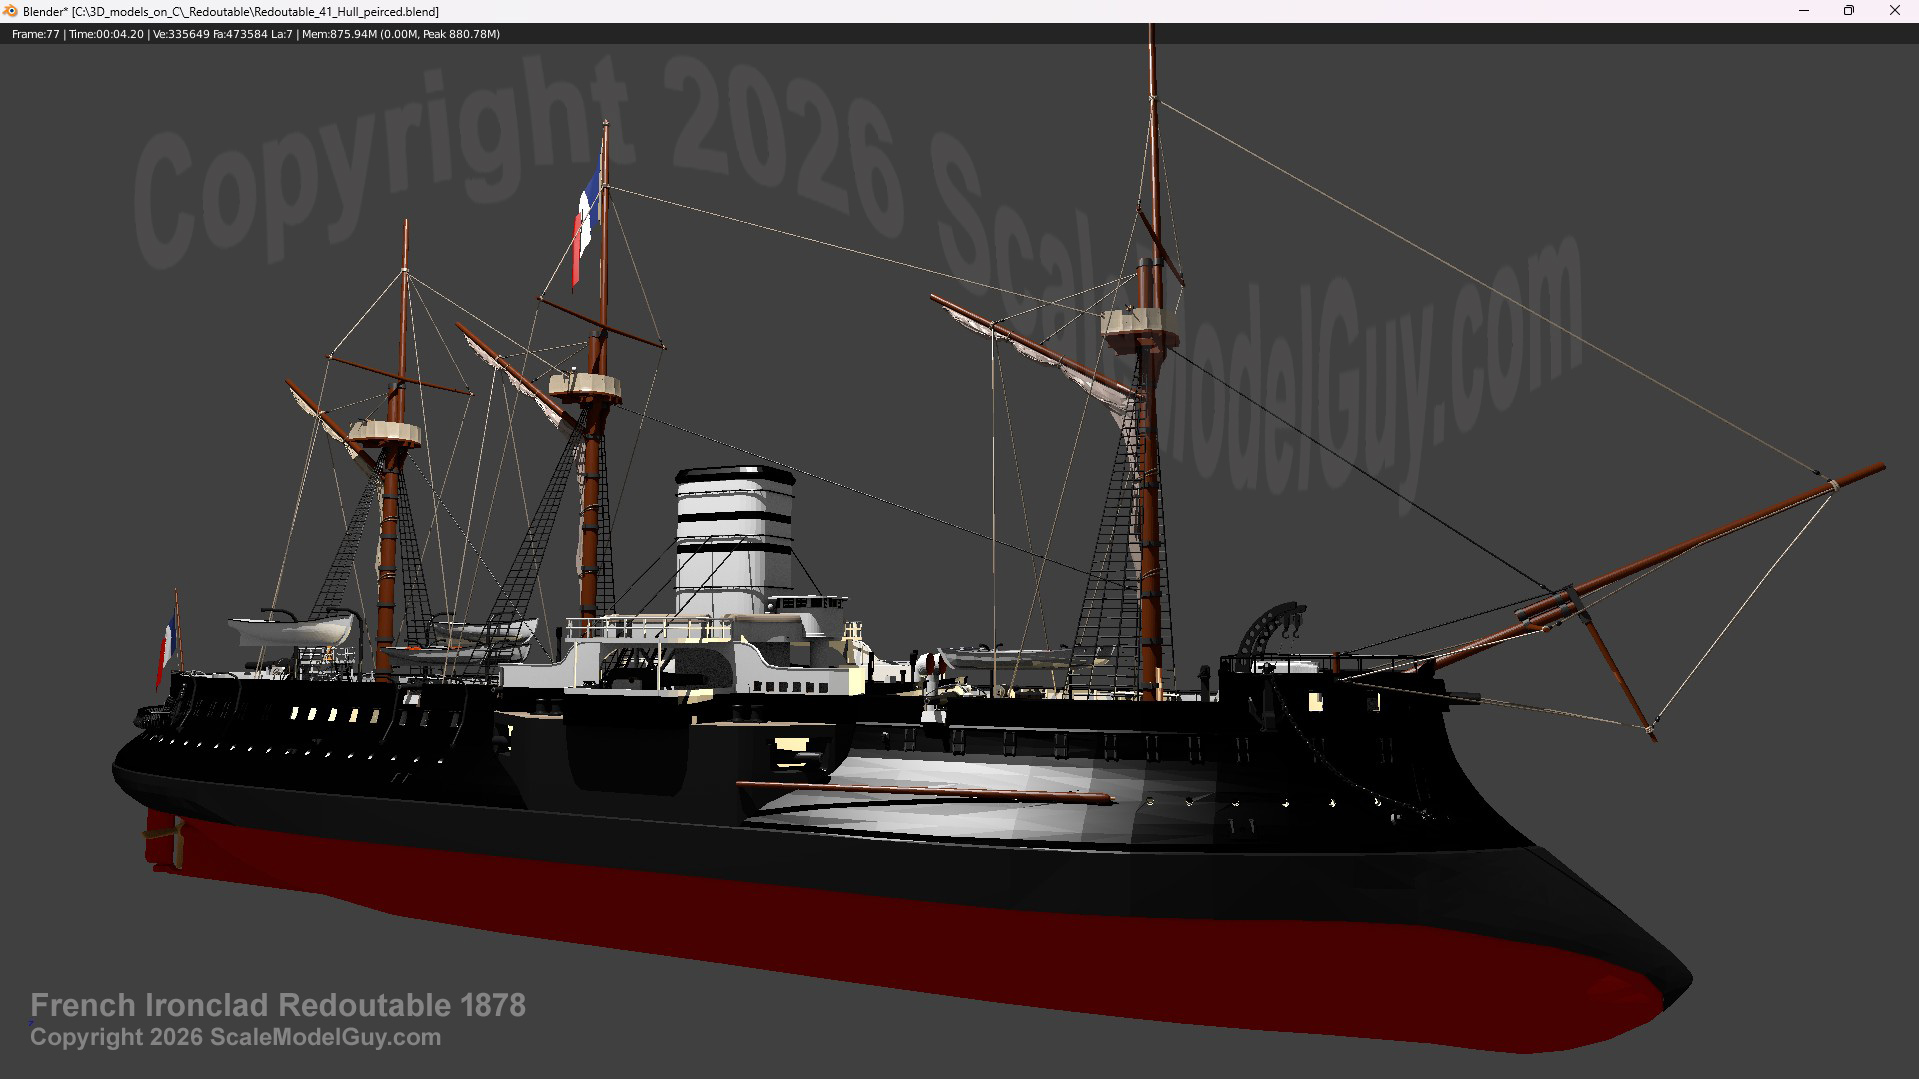Click the Time:00:04.20 render time readout

pos(106,34)
